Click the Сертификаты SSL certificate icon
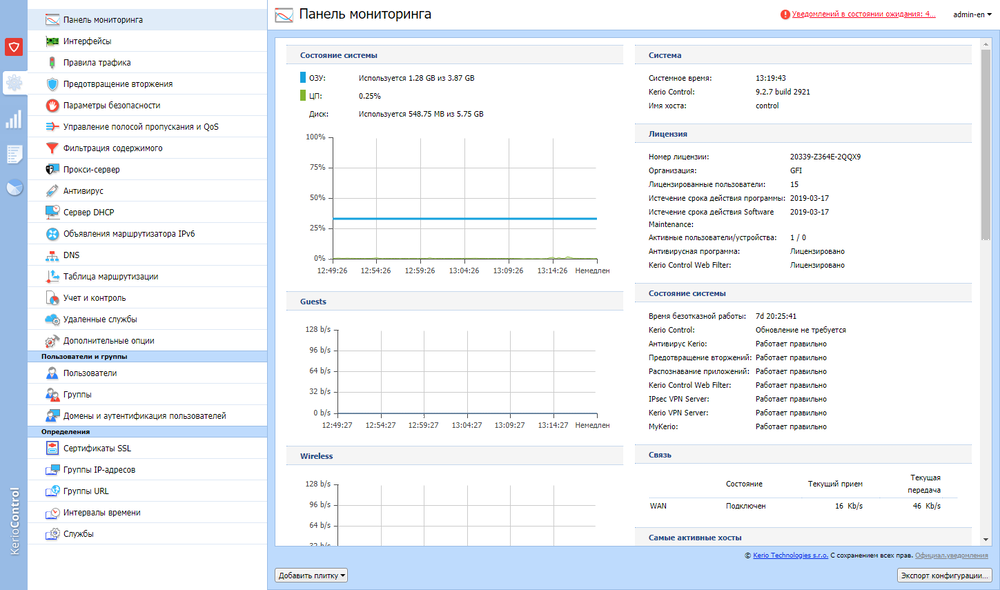Image resolution: width=1000 pixels, height=590 pixels. [x=52, y=448]
